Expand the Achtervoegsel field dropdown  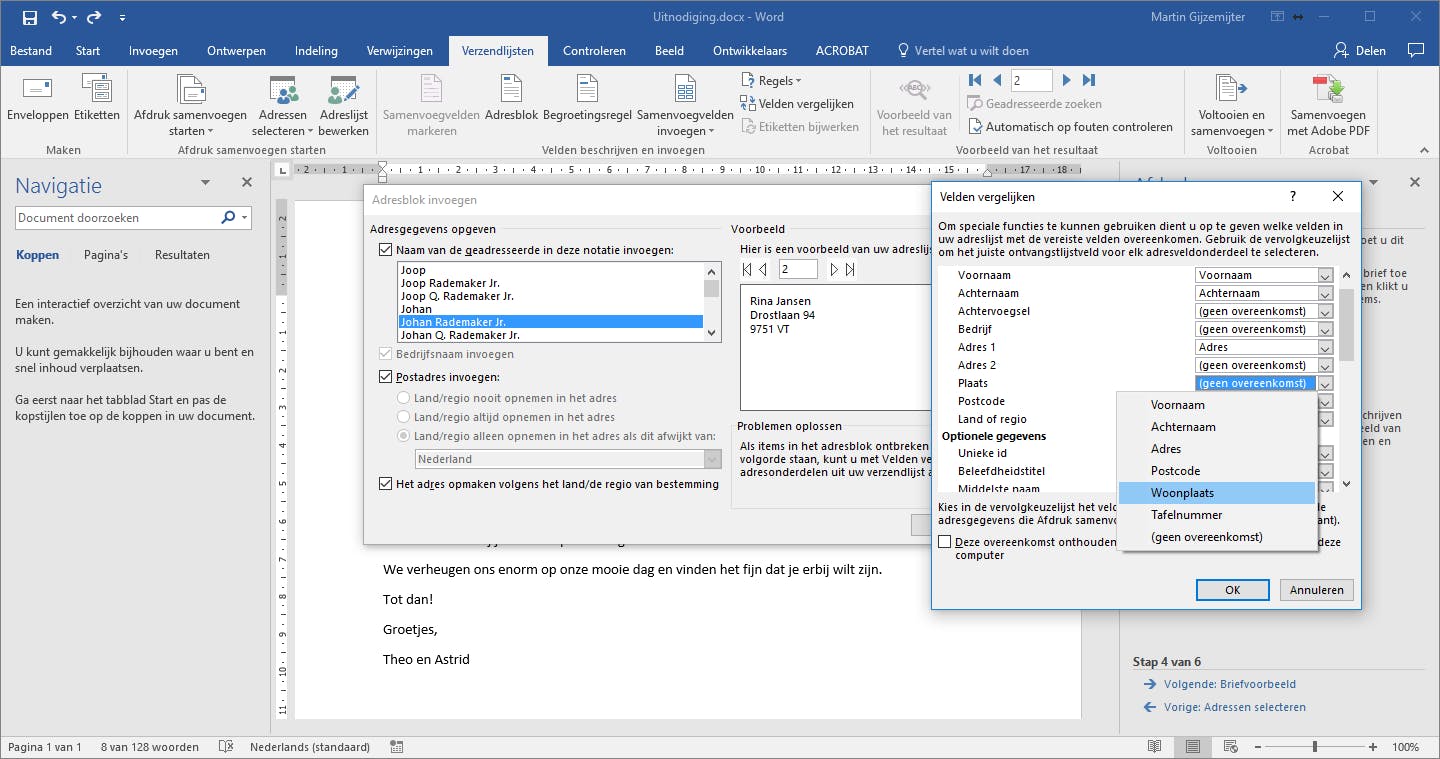pyautogui.click(x=1325, y=312)
